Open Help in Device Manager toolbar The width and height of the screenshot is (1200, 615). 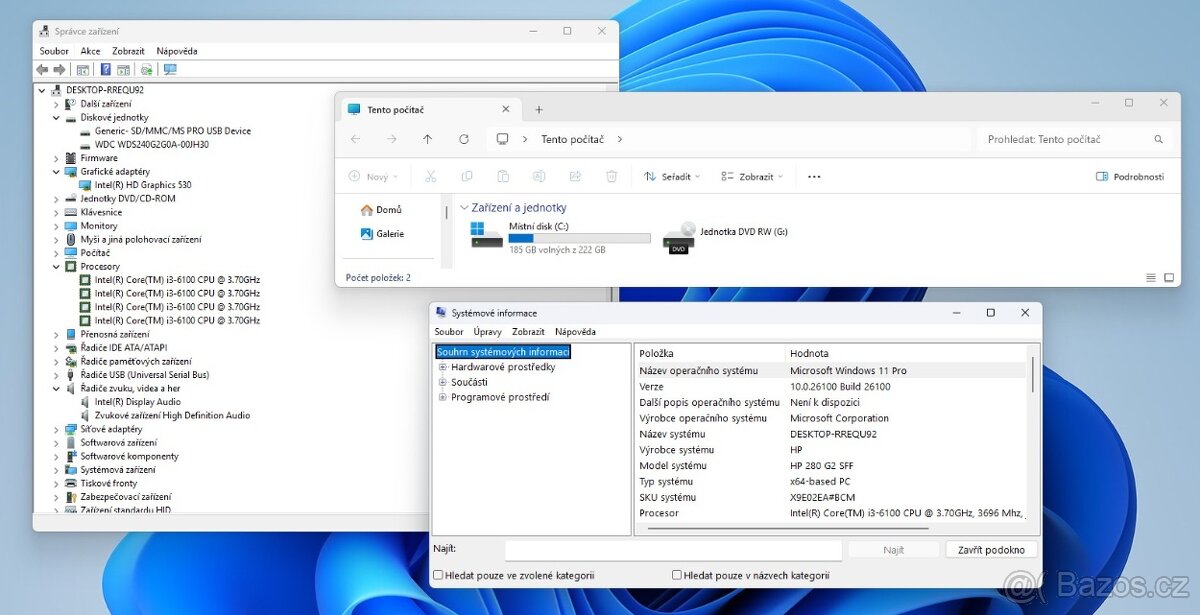106,69
